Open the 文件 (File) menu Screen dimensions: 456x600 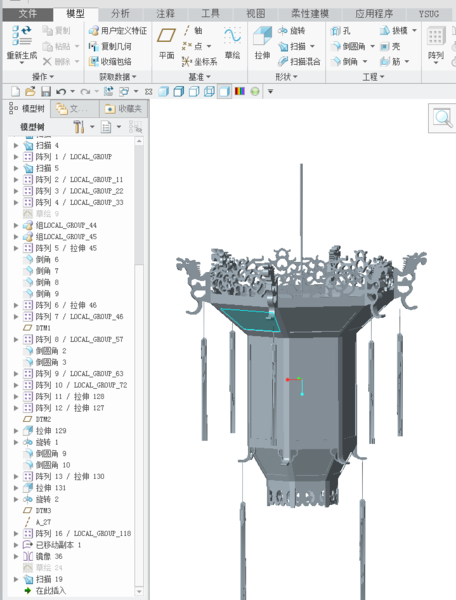point(28,14)
